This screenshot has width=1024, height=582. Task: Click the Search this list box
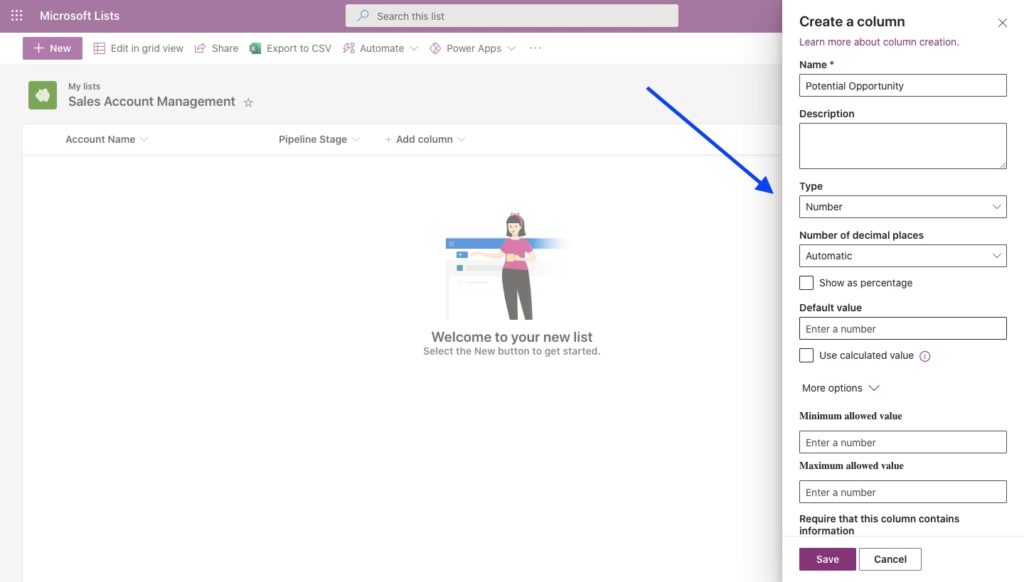point(512,16)
